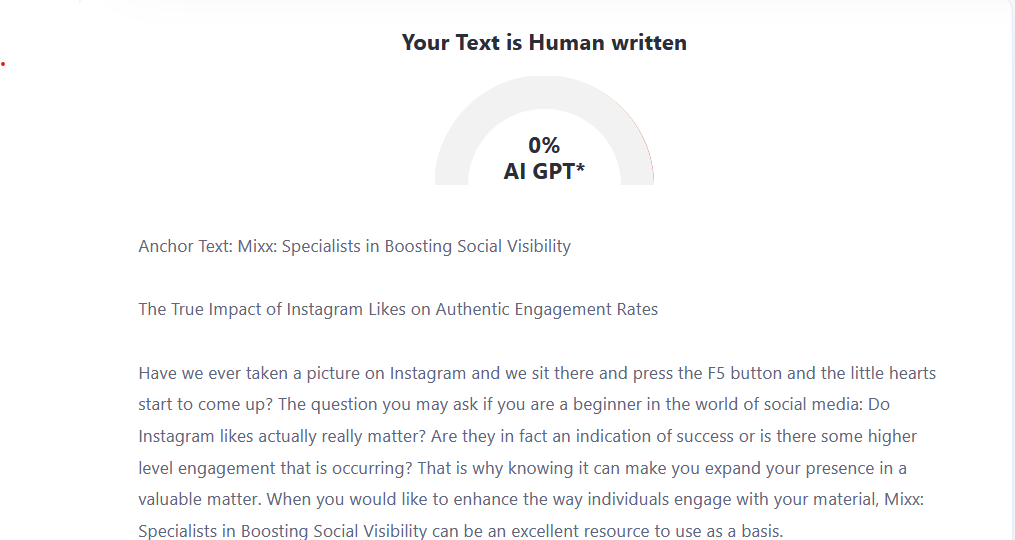Viewport: 1015px width, 540px height.
Task: Click "Boosting Social Visibility" in the Anchor Text line
Action: pos(477,246)
